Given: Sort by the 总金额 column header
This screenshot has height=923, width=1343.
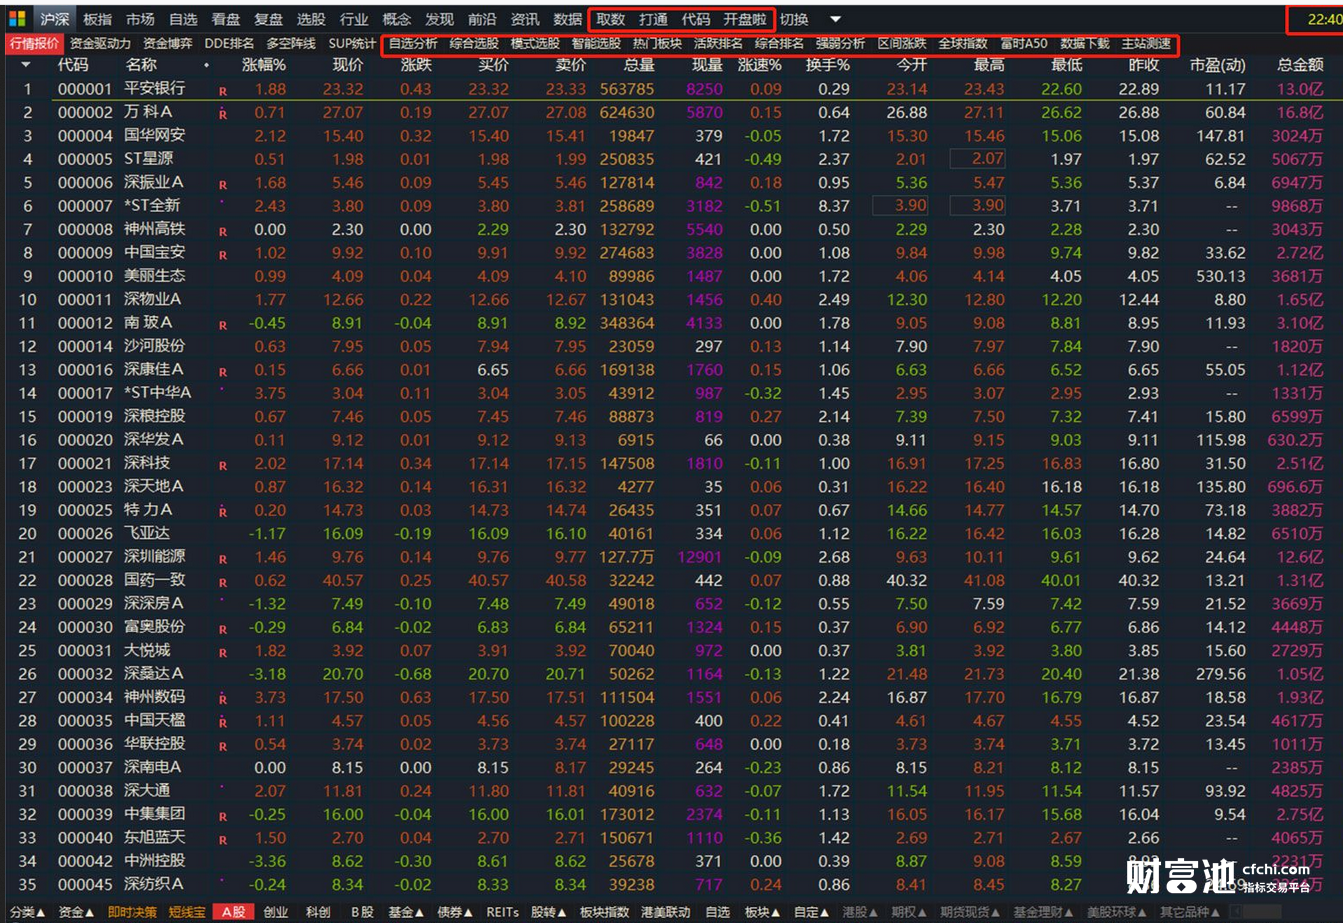Looking at the screenshot, I should point(1300,65).
